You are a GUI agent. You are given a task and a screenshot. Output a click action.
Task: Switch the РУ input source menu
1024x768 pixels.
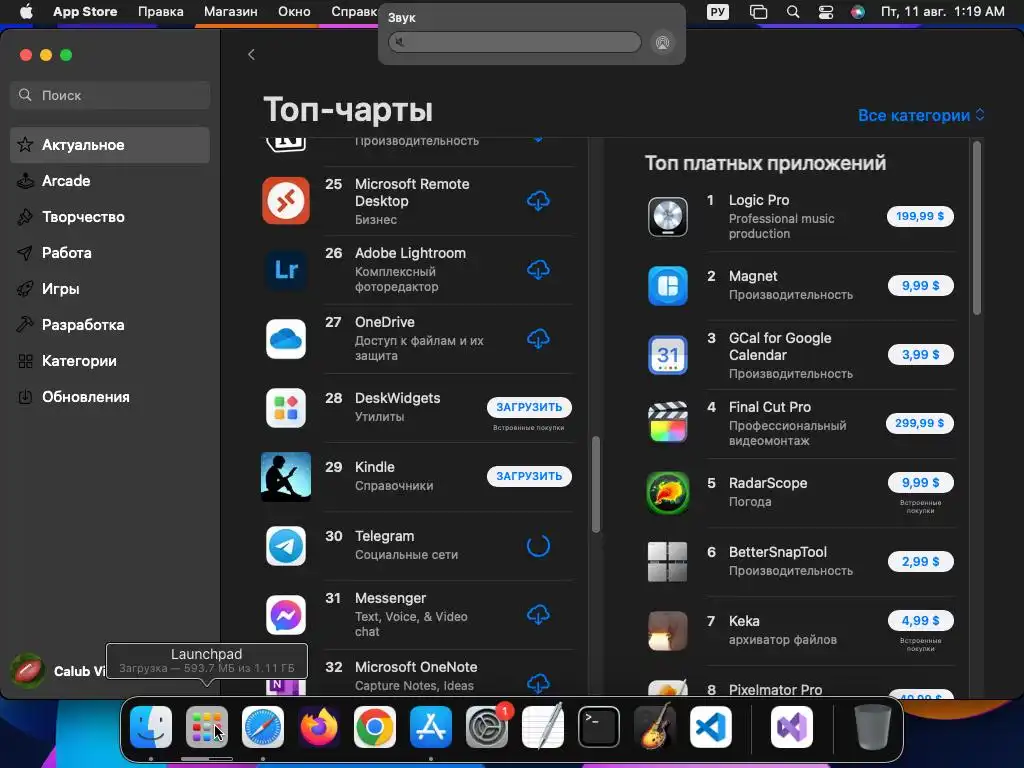point(718,12)
